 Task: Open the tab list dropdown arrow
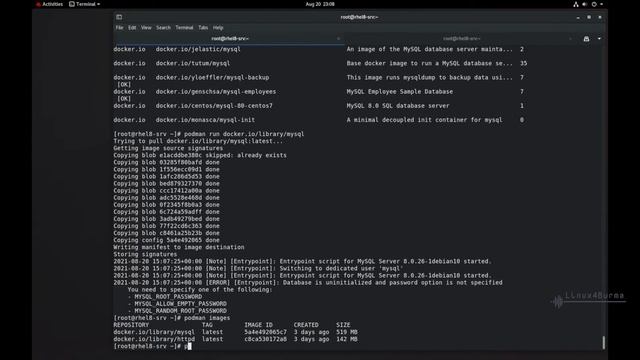tap(599, 39)
